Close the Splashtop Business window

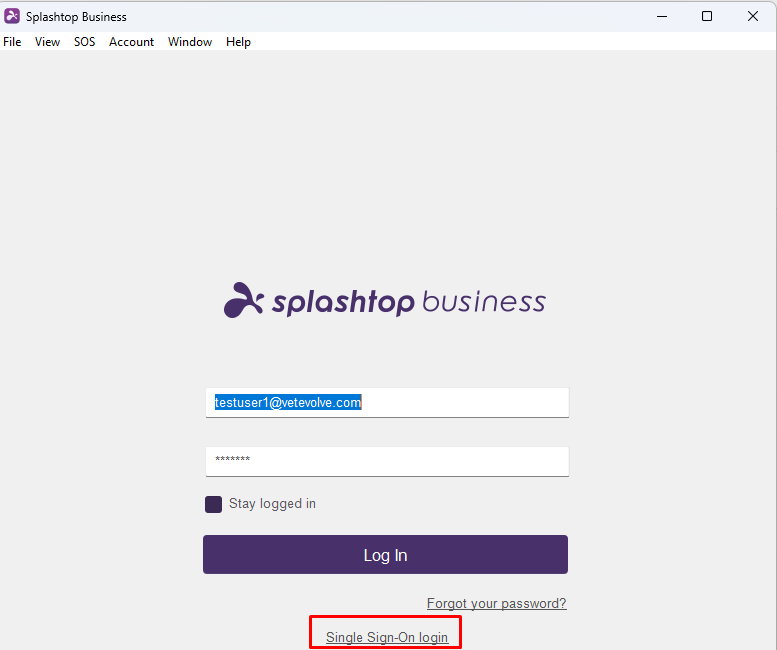(x=753, y=16)
